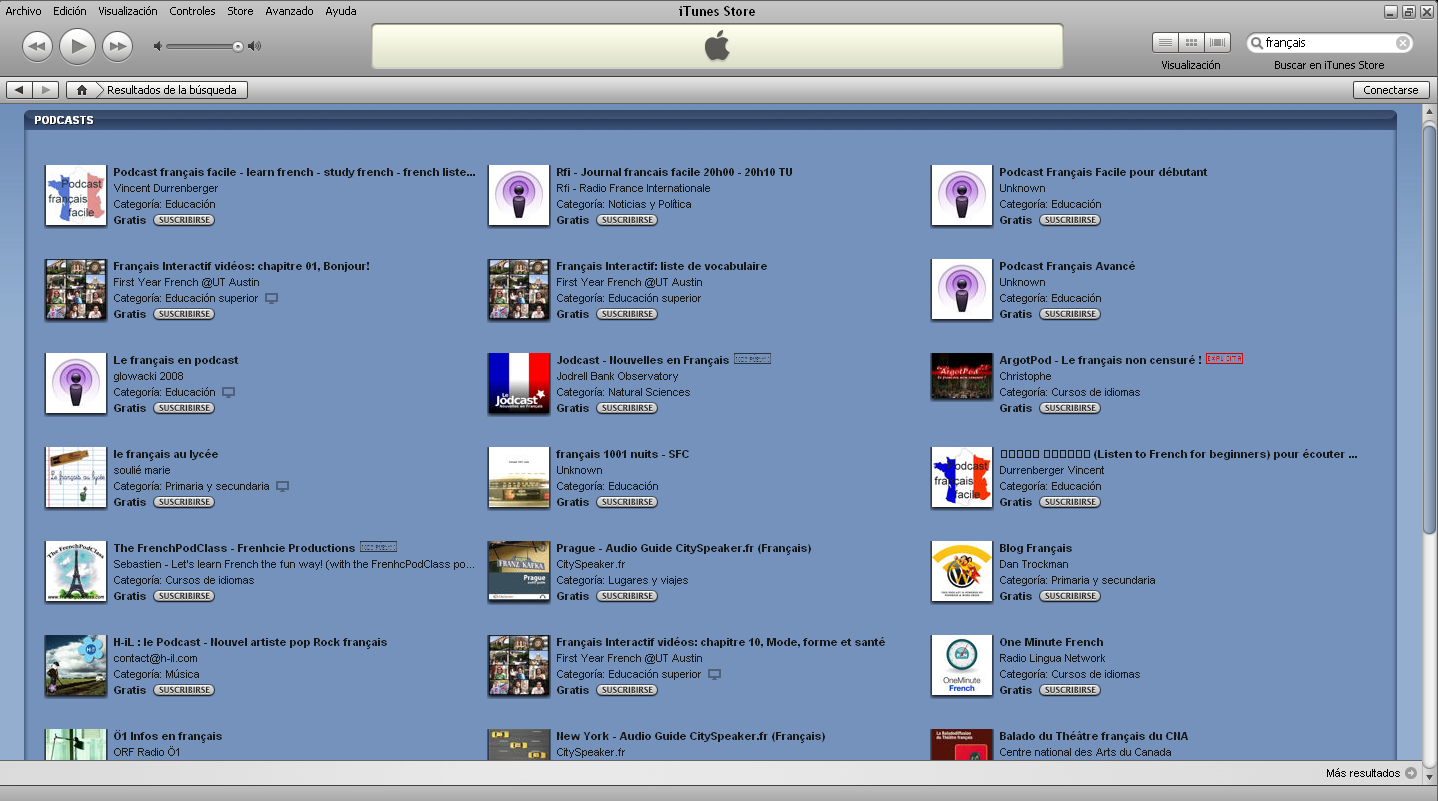Click the fast-forward playback icon

117,45
